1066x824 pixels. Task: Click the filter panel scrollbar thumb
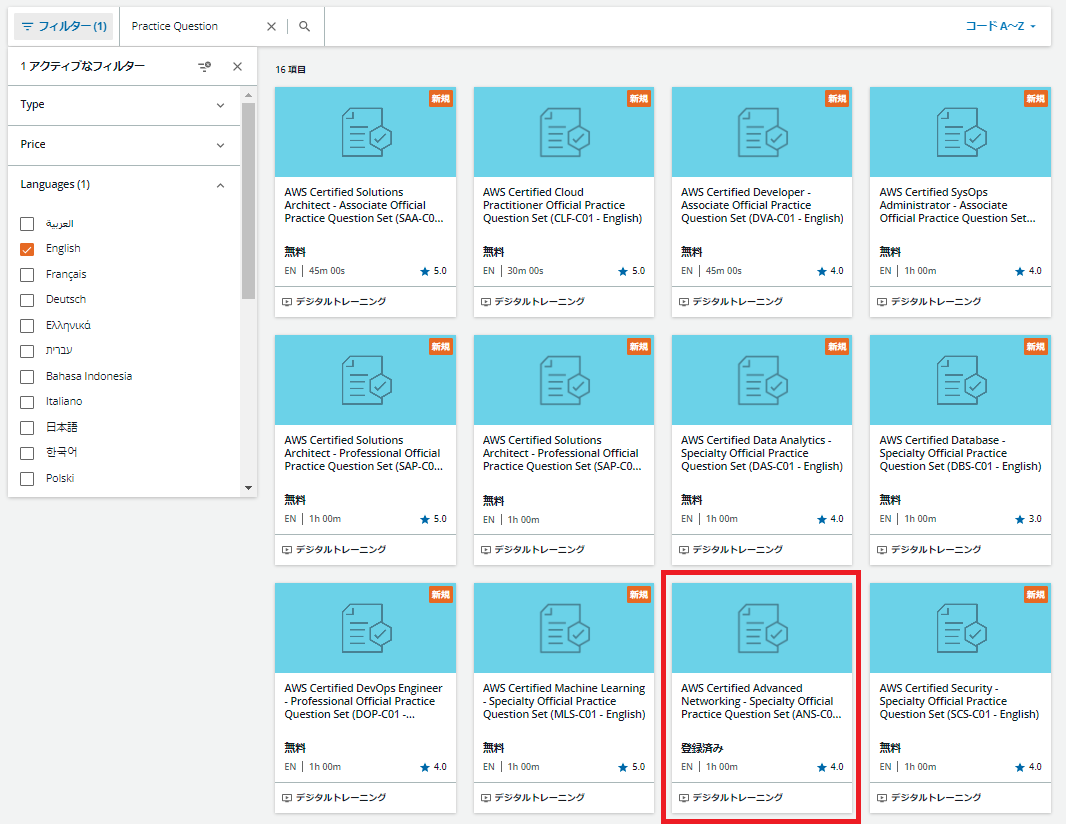pos(248,201)
